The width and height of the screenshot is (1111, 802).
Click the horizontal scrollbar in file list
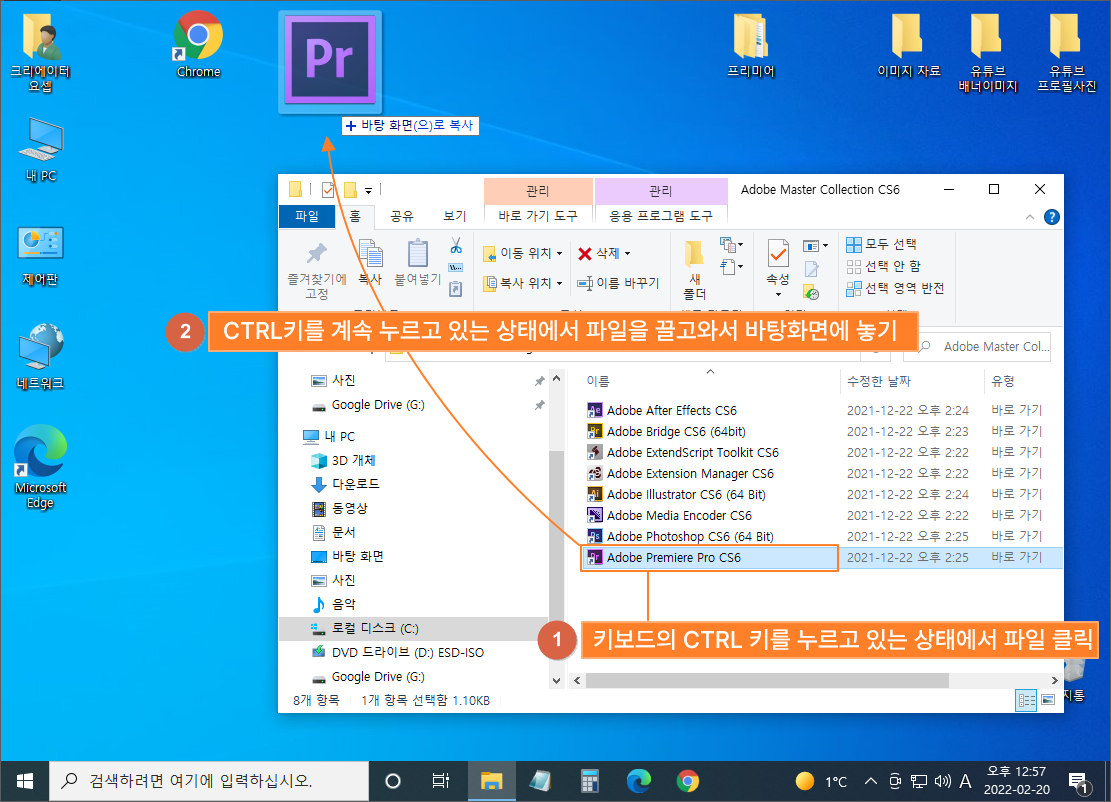point(767,680)
